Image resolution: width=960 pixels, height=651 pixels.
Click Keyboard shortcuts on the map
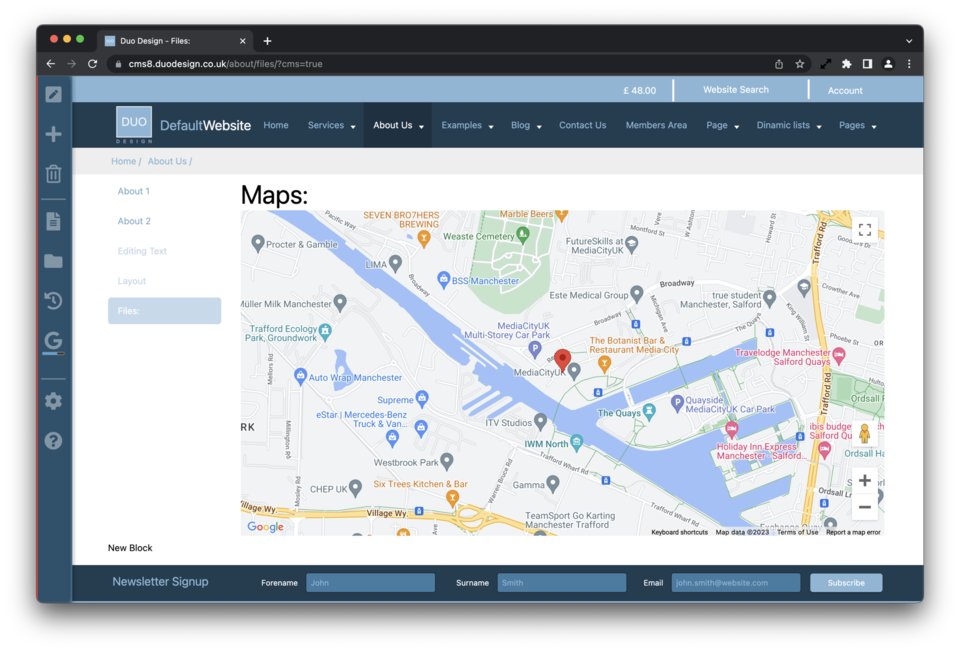pyautogui.click(x=679, y=532)
